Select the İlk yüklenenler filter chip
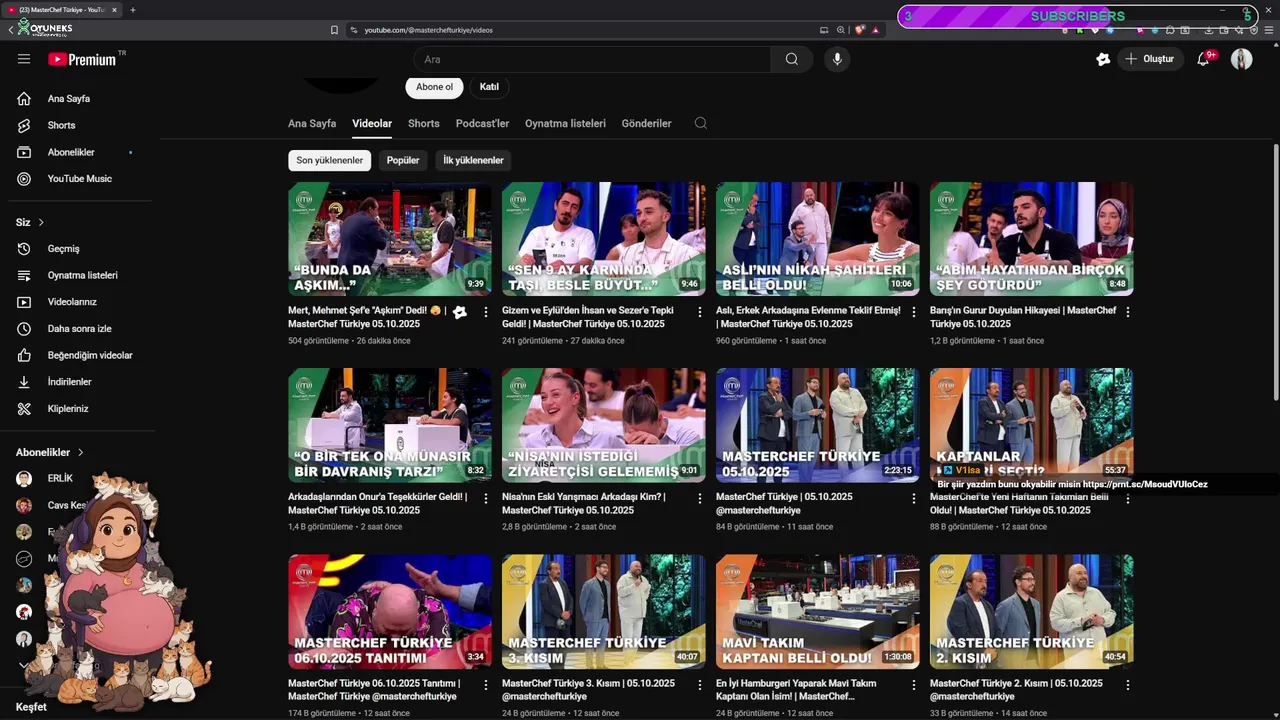This screenshot has height=720, width=1280. 473,160
